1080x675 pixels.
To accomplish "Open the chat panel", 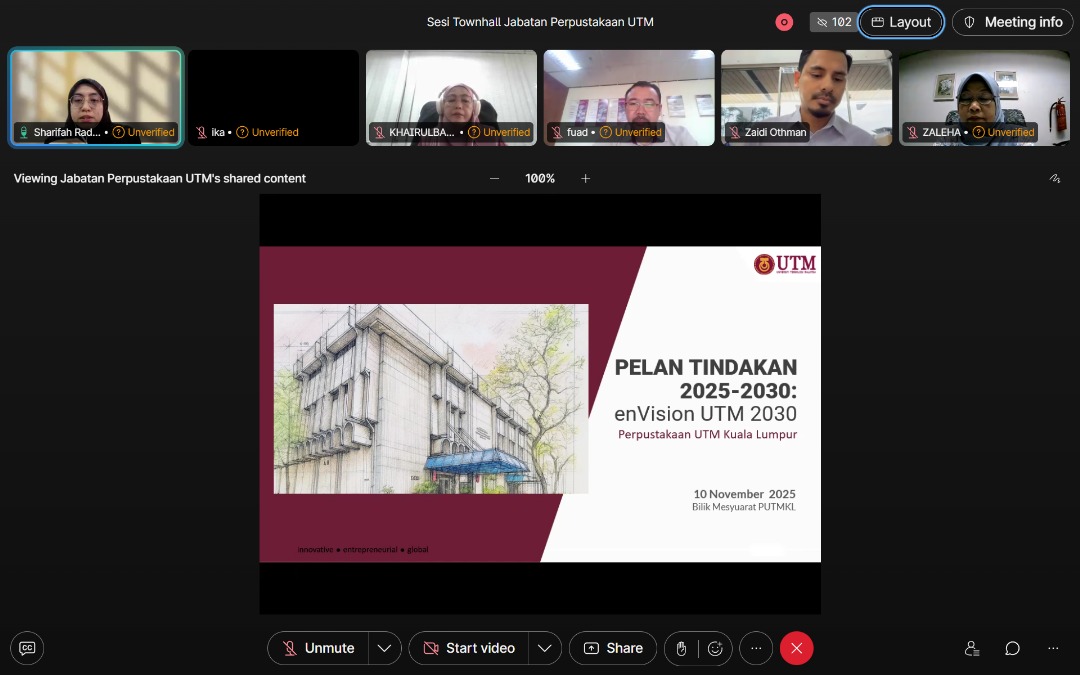I will pos(1012,648).
